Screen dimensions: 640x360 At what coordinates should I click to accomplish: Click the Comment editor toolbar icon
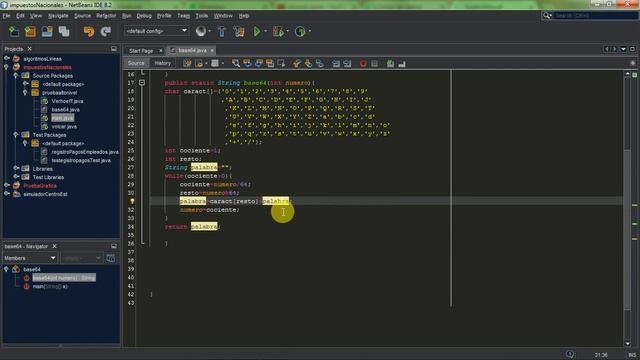point(390,63)
